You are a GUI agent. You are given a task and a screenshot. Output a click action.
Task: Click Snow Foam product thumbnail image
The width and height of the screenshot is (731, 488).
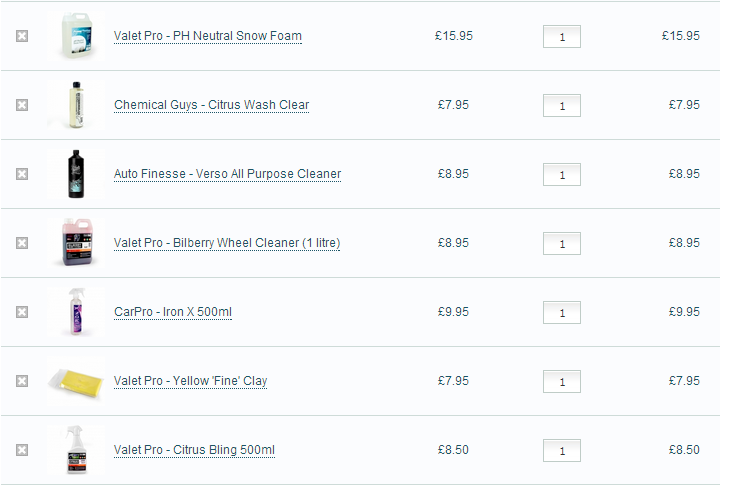[x=75, y=35]
